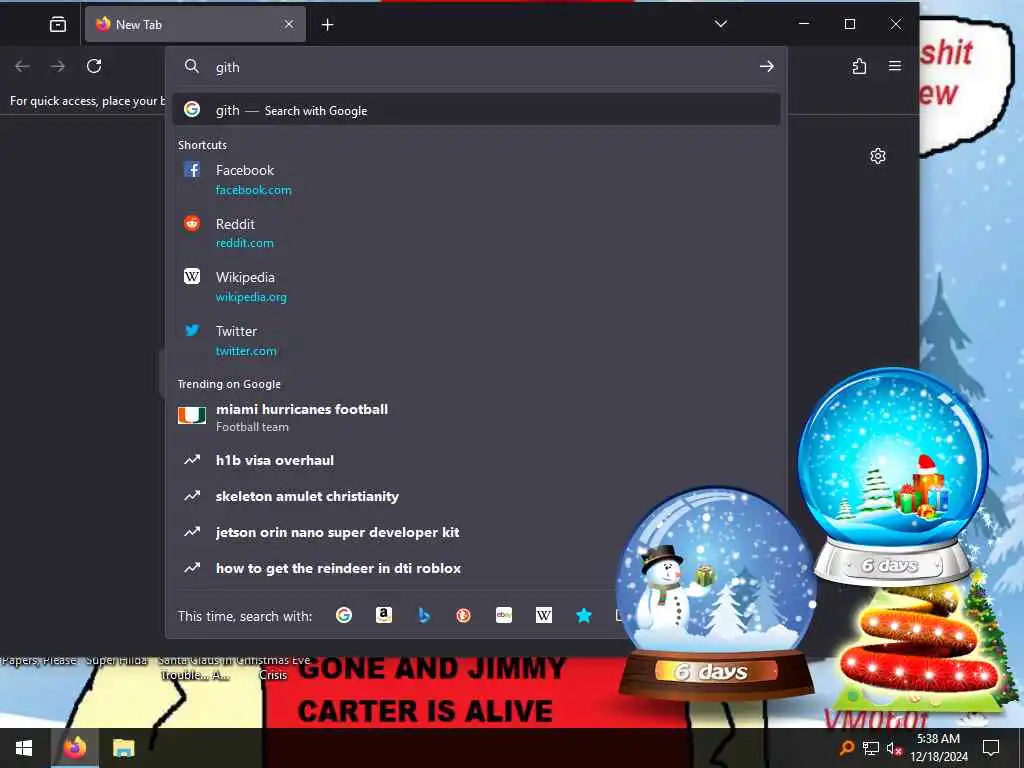Select trending 'skeleton amulet christianity'
The width and height of the screenshot is (1024, 768).
(477, 496)
